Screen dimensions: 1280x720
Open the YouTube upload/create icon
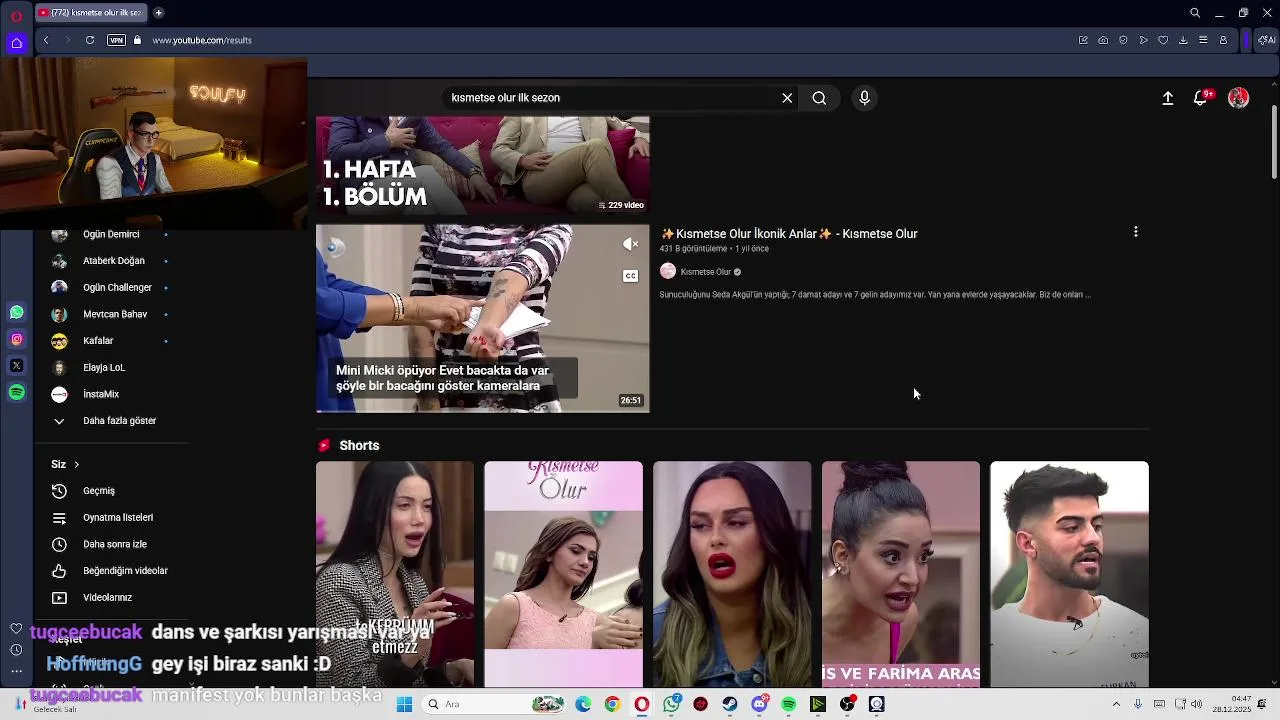[x=1167, y=98]
